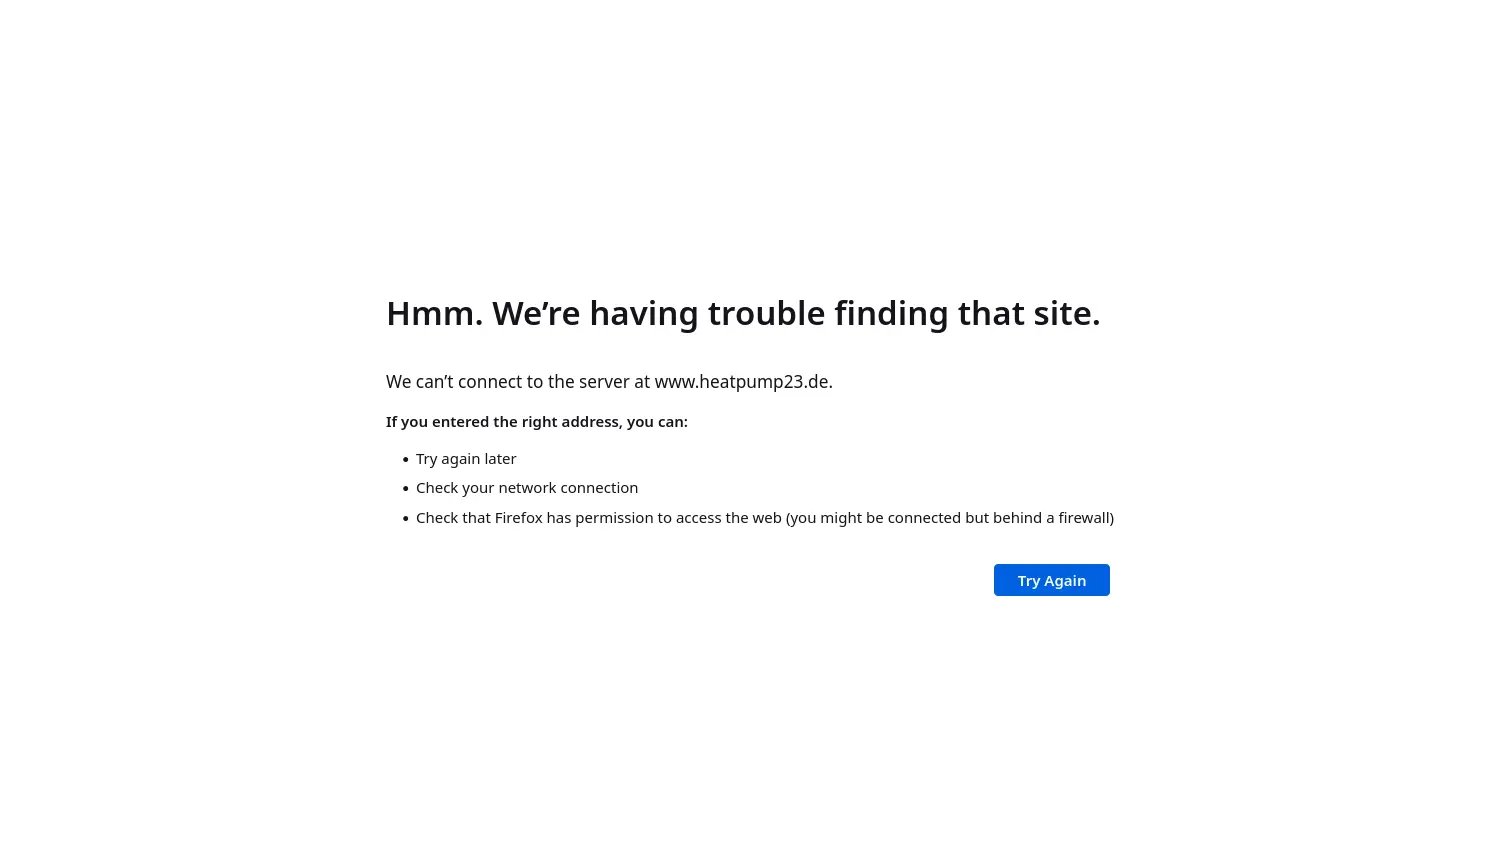Click the word 'Again' on blue button
The width and height of the screenshot is (1500, 866).
1065,581
